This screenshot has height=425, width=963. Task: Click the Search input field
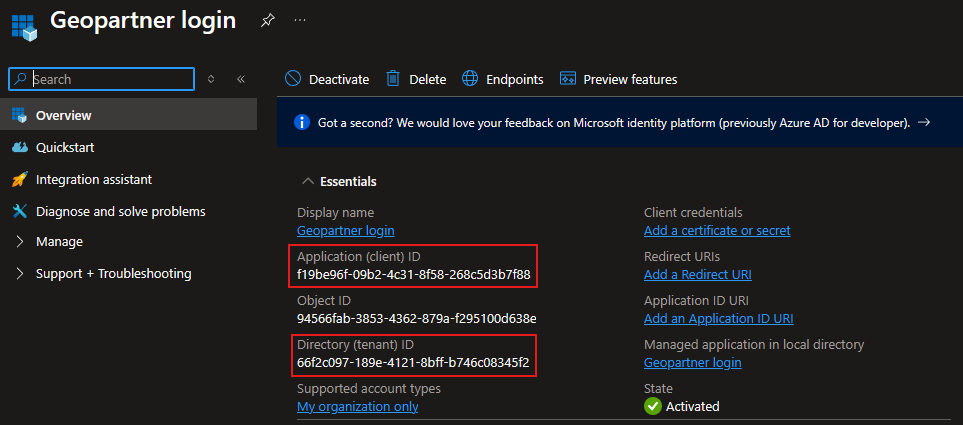click(101, 79)
